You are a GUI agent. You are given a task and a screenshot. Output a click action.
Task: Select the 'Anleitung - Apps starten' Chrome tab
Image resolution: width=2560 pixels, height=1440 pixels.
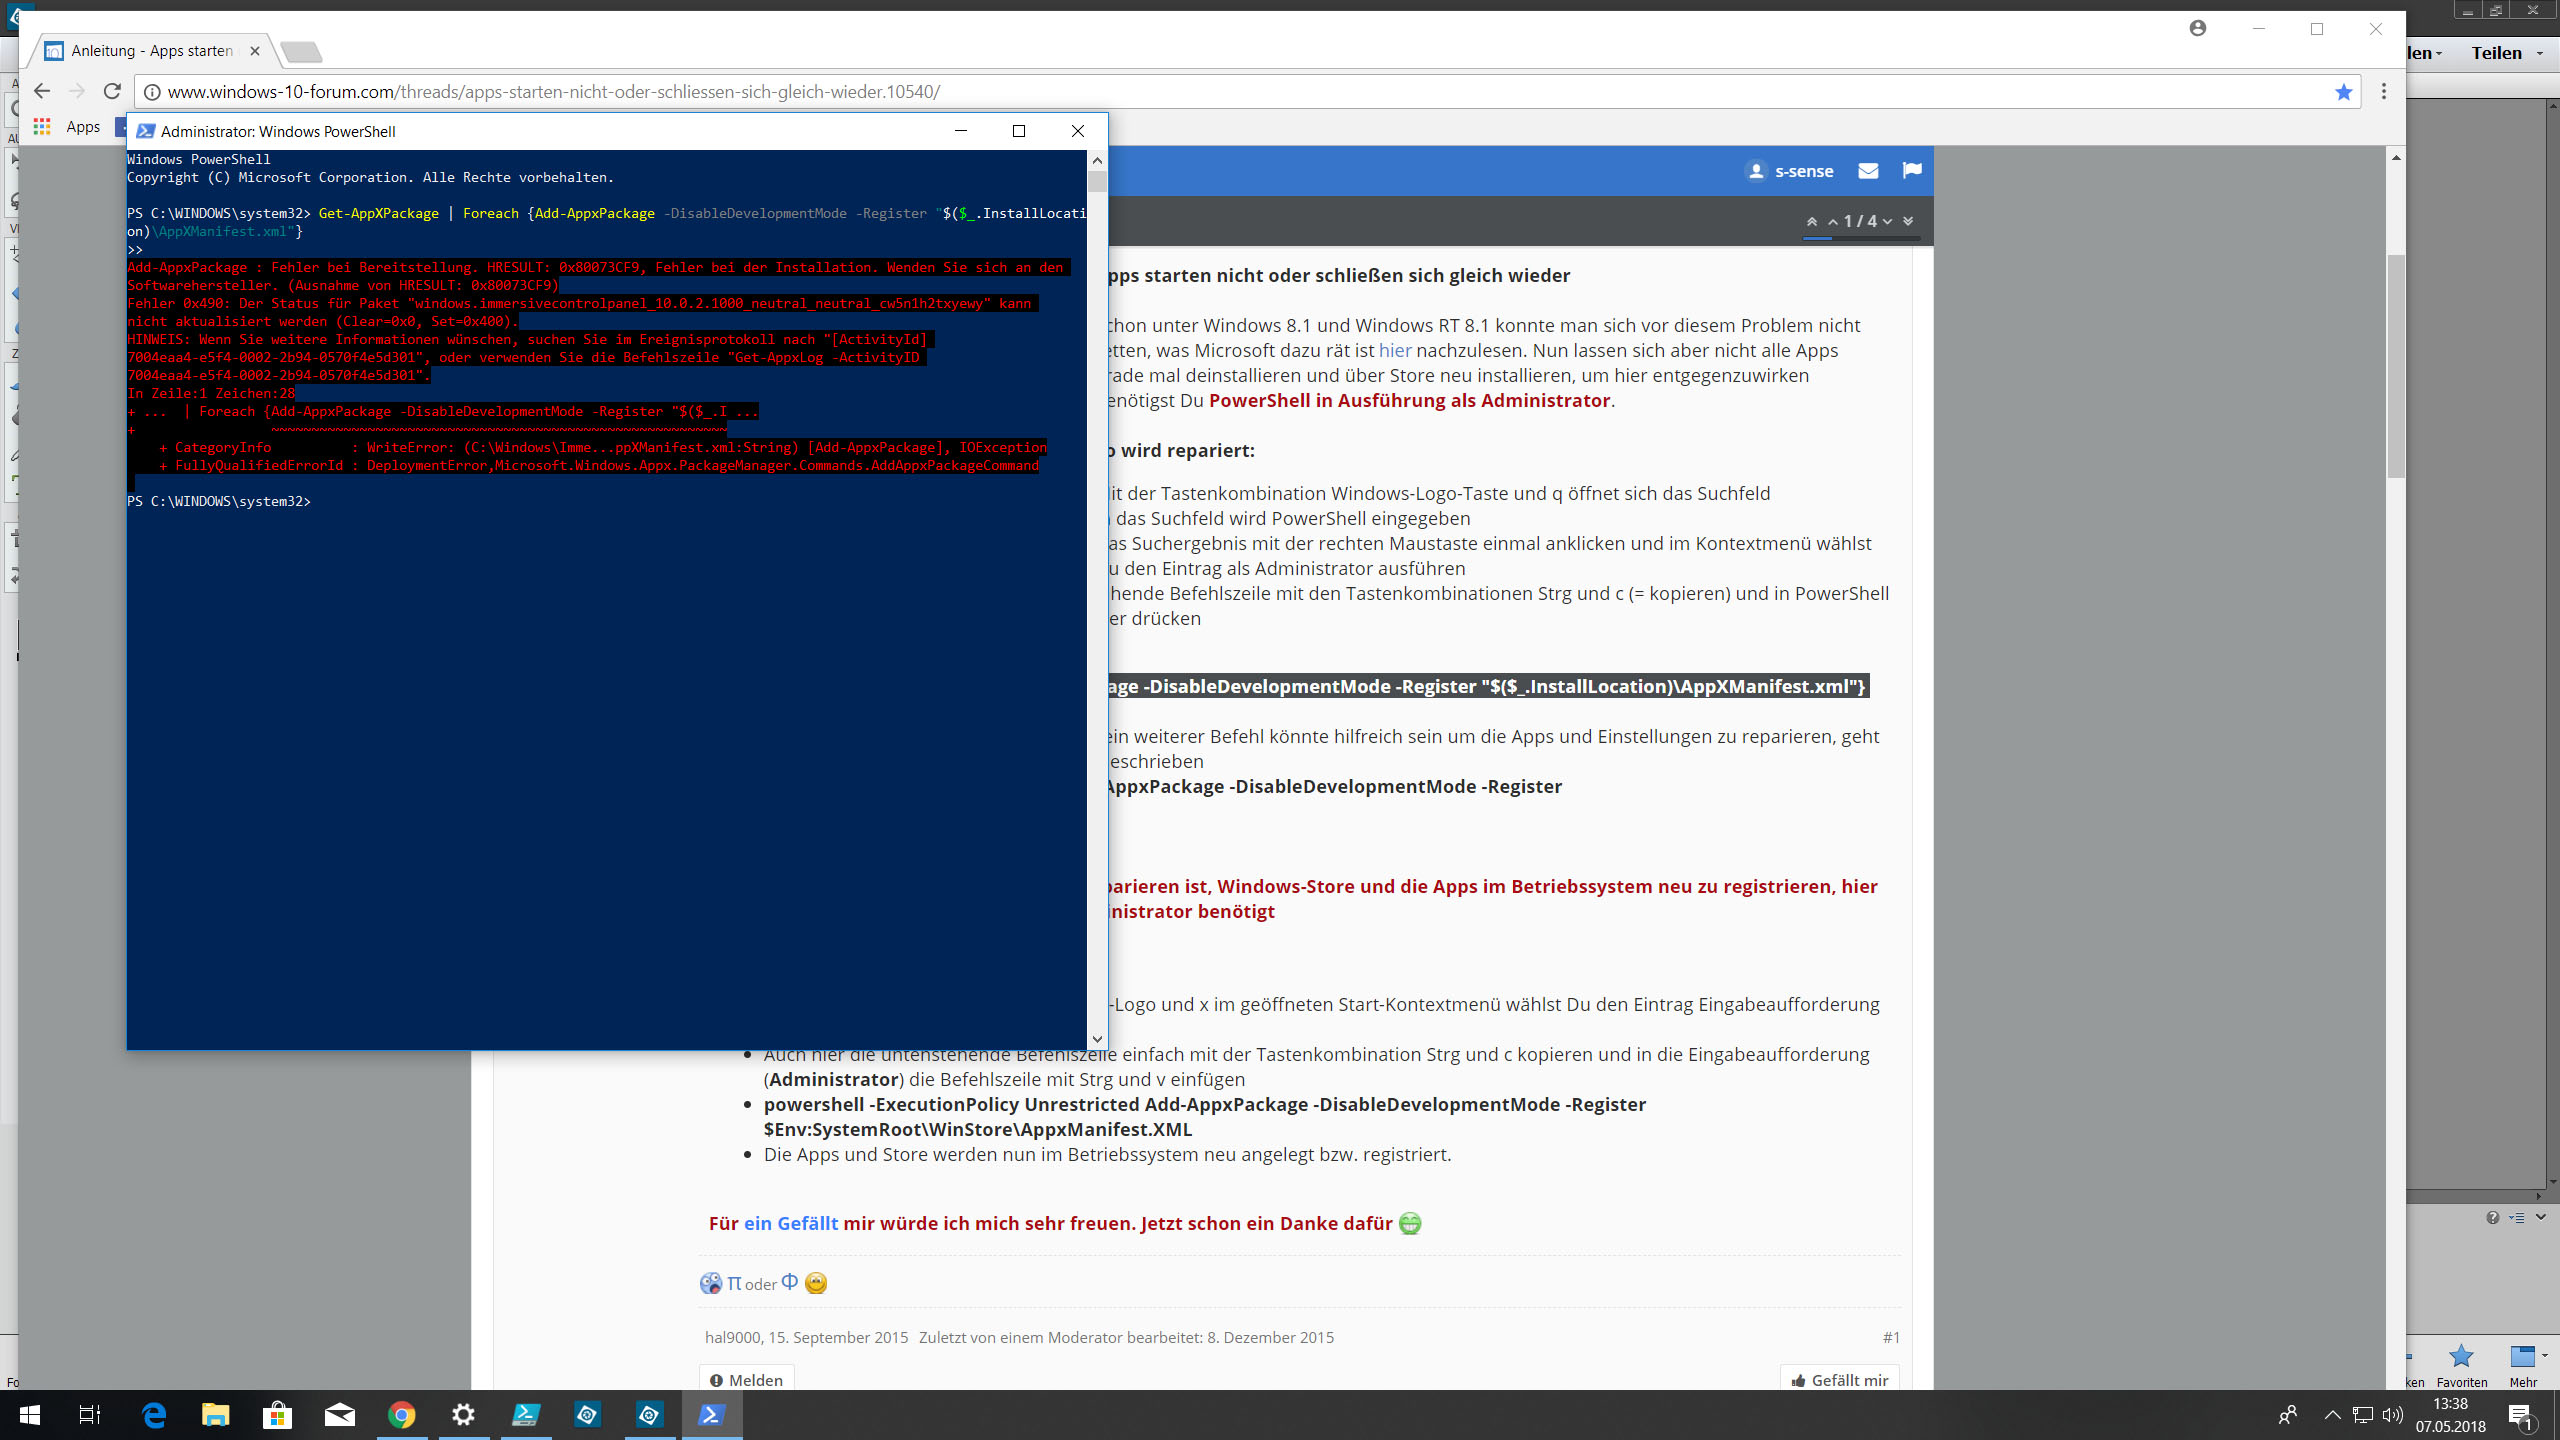tap(152, 51)
